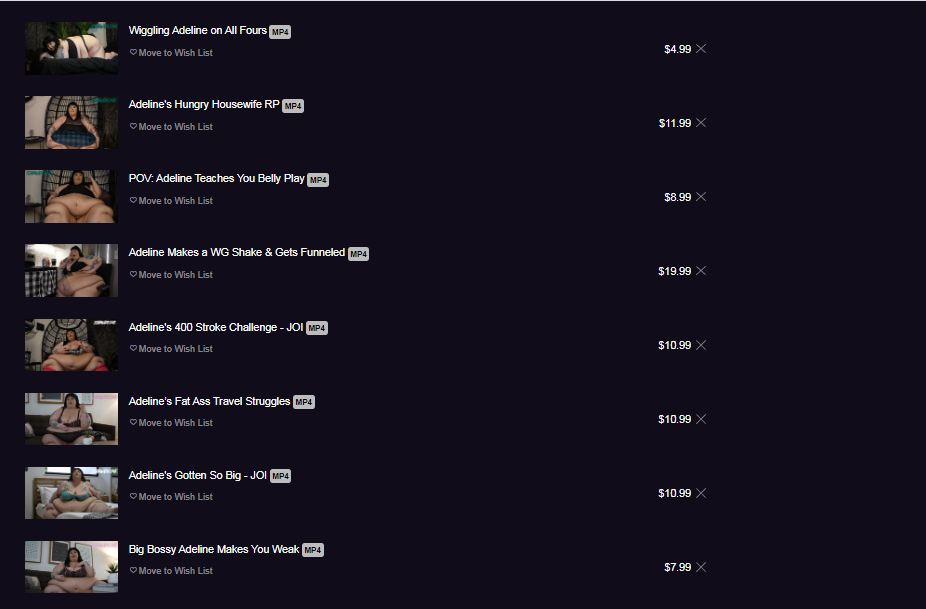Open the Travel Struggles title link
926x609 pixels.
(209, 401)
